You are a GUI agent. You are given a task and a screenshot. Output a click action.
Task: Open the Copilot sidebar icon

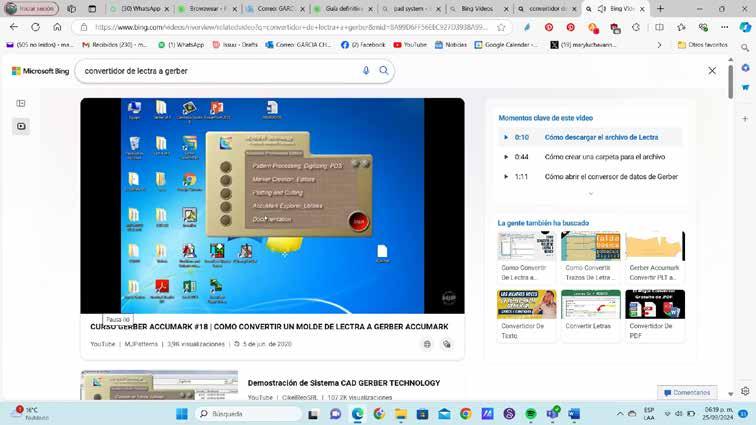point(745,27)
